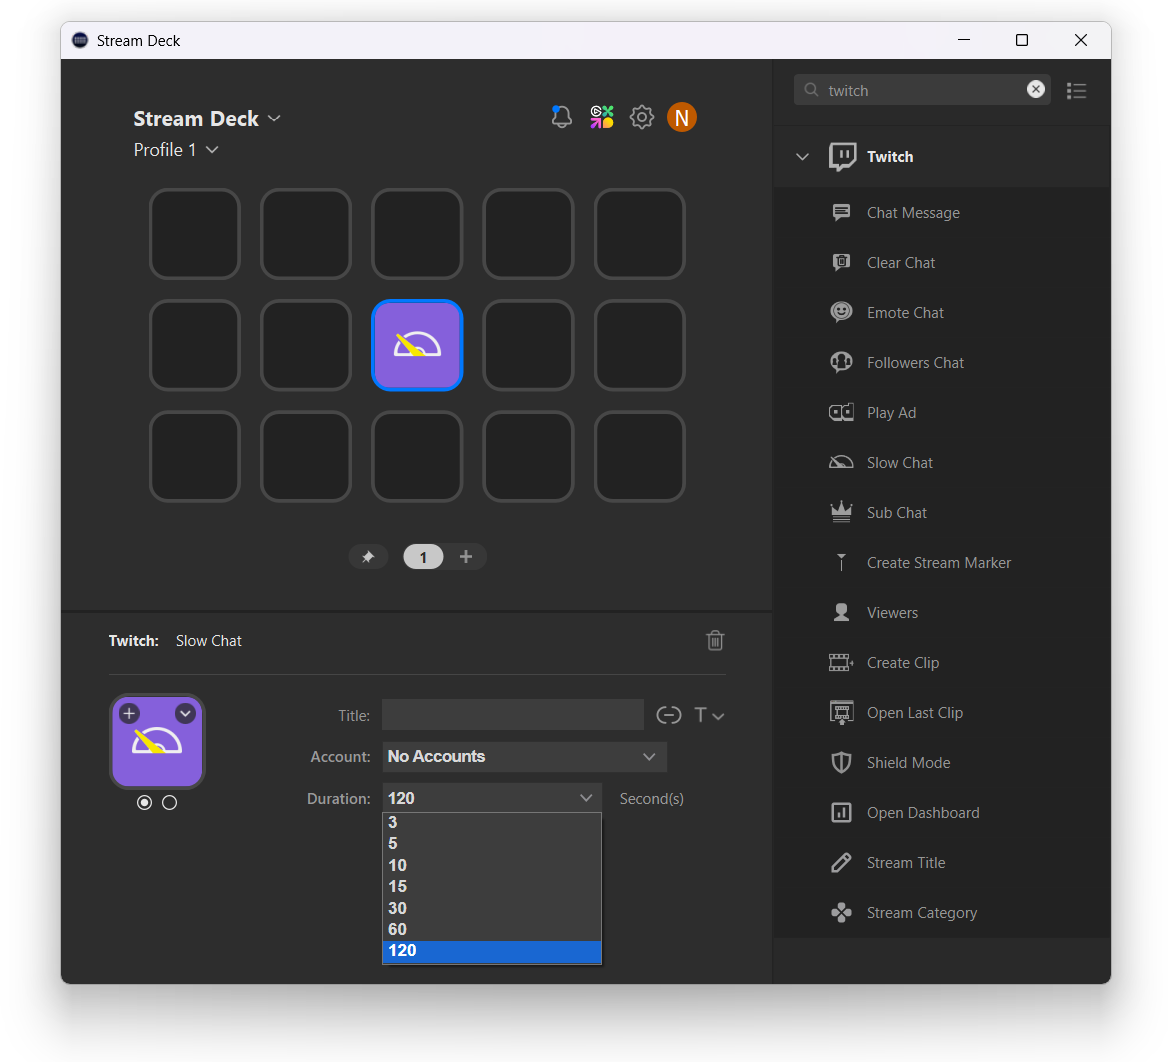Choose highlighted 120 in the duration list

492,951
